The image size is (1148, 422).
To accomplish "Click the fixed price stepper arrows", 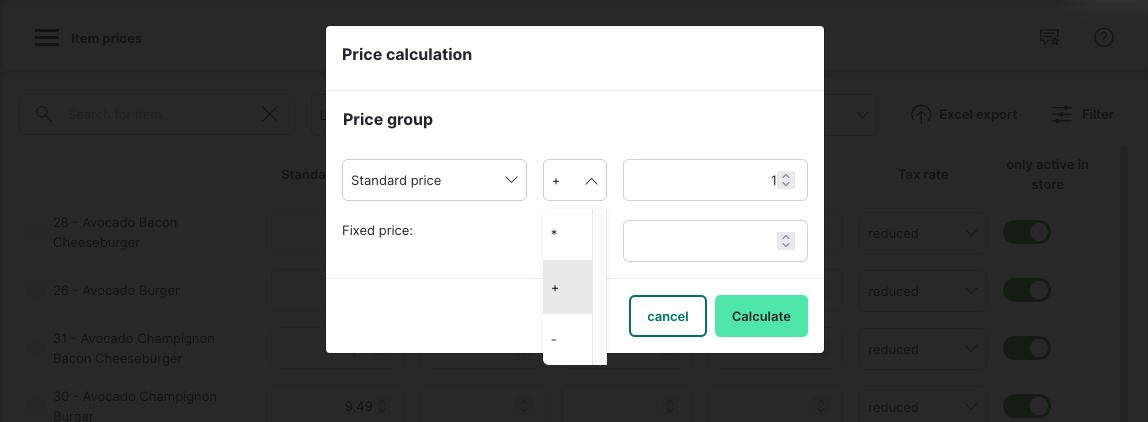I will point(786,241).
